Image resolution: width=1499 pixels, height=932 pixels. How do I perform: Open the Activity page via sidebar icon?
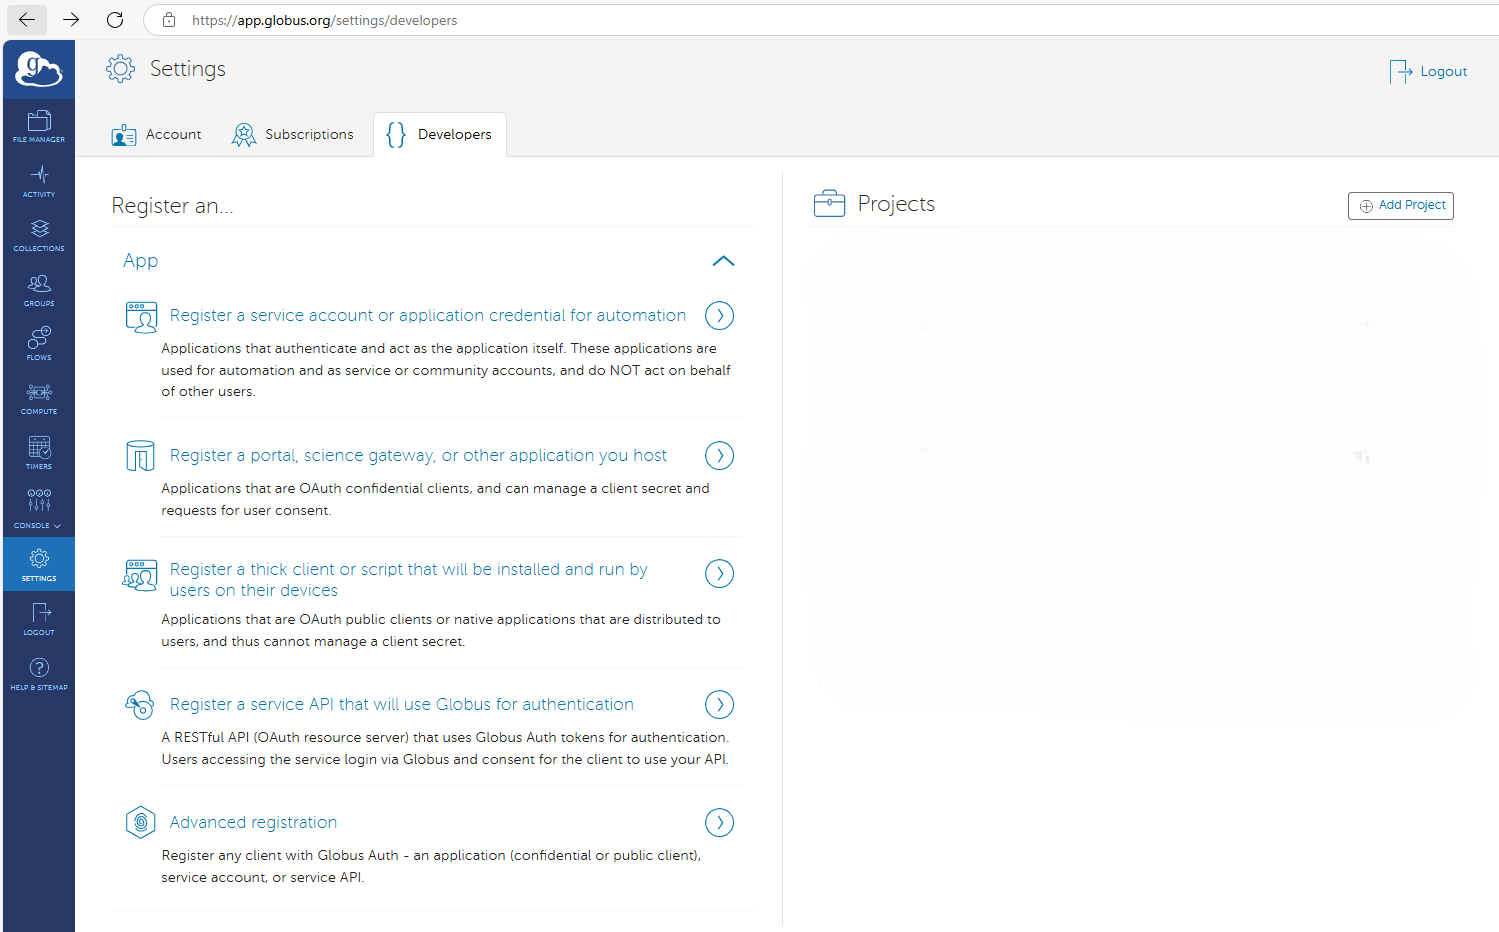pyautogui.click(x=38, y=180)
